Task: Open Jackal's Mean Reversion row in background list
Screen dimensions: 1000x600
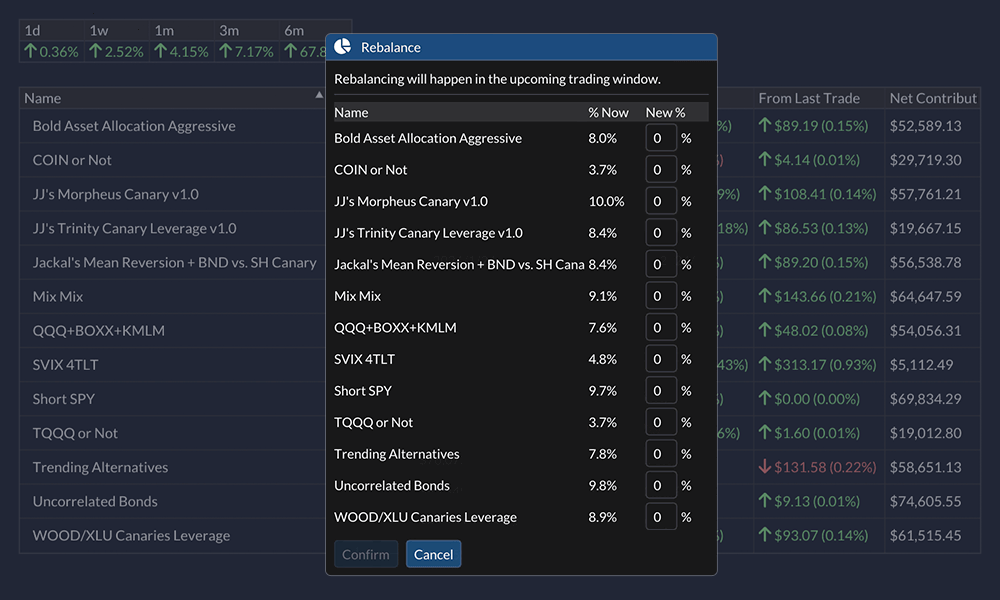Action: (174, 262)
